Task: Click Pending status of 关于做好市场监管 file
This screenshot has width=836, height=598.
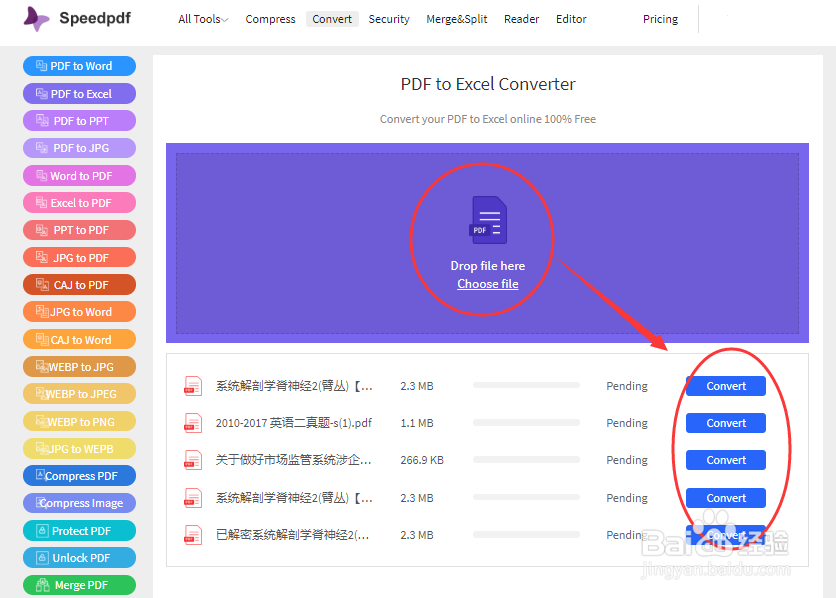Action: [x=627, y=460]
